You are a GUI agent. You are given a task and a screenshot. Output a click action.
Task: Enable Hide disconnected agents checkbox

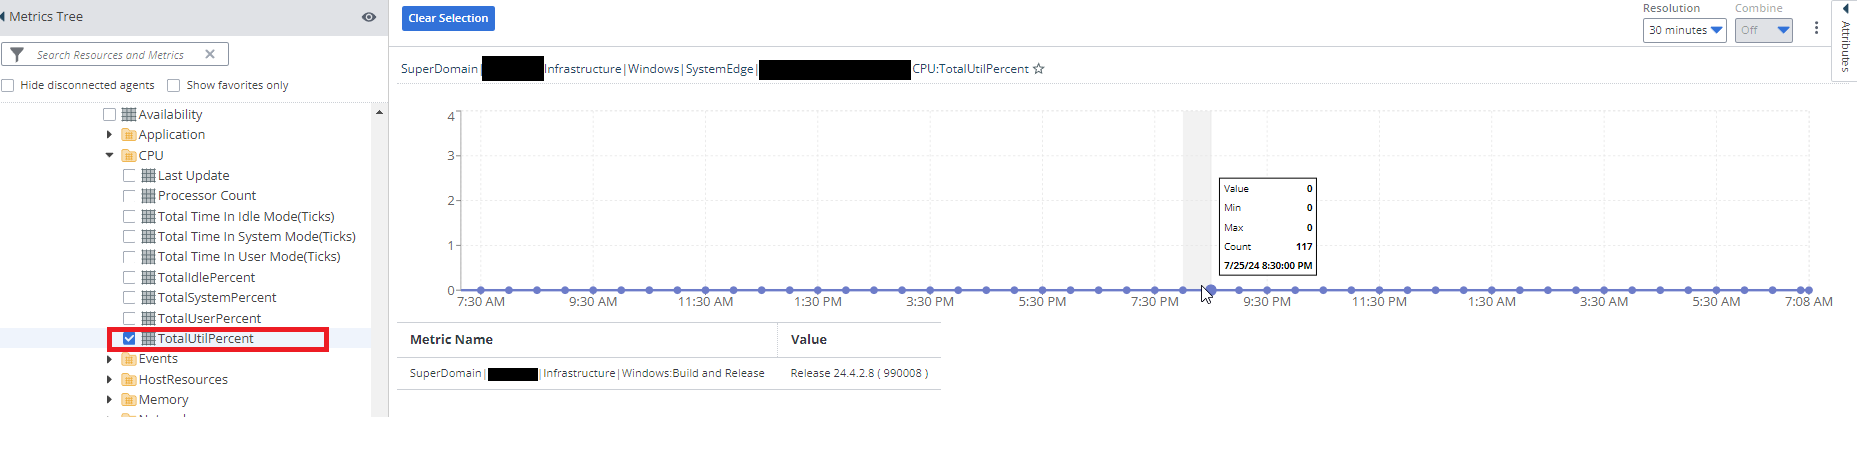pos(8,85)
